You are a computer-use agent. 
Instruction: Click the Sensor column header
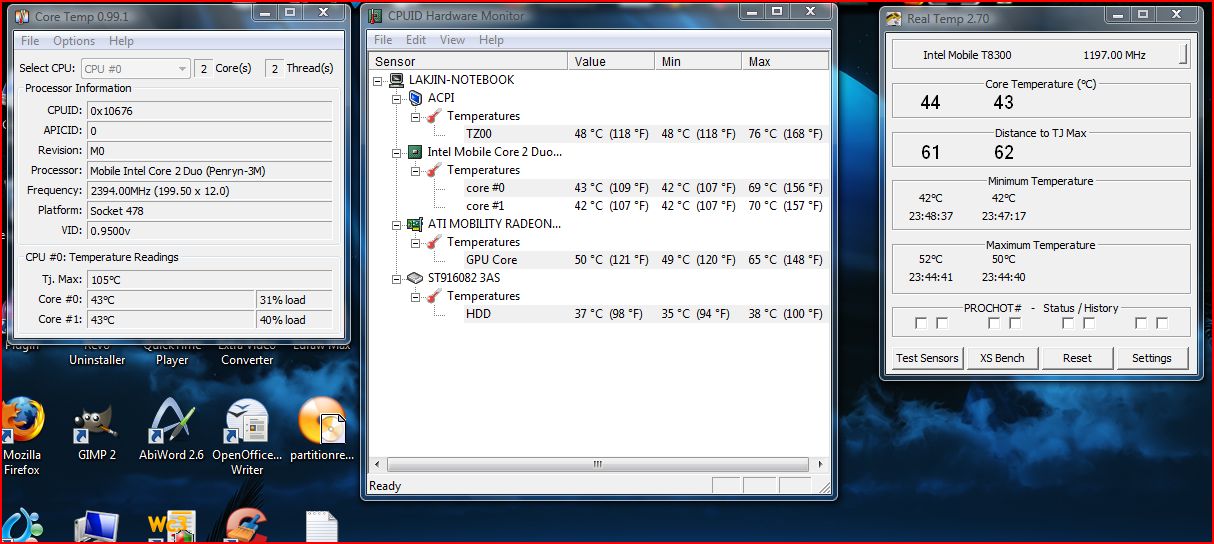pyautogui.click(x=468, y=61)
